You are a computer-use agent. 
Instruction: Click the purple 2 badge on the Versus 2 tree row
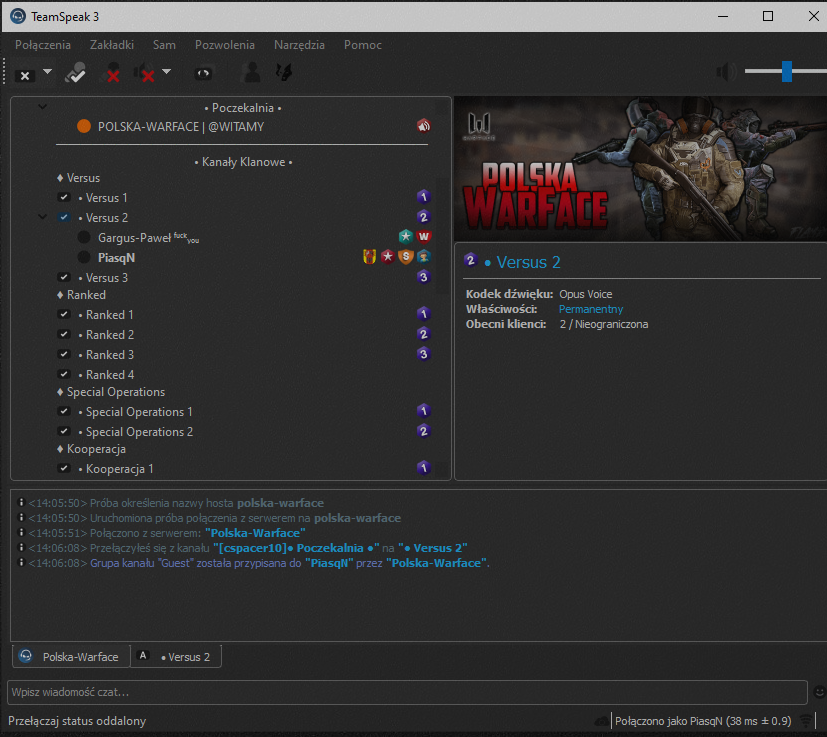coord(424,217)
